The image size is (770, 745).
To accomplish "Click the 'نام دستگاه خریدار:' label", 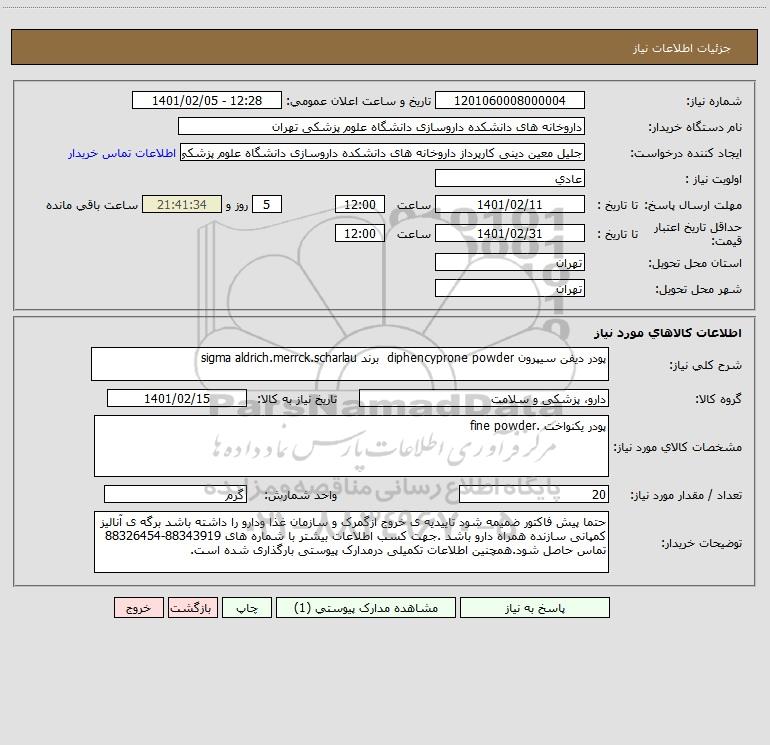I will point(695,127).
